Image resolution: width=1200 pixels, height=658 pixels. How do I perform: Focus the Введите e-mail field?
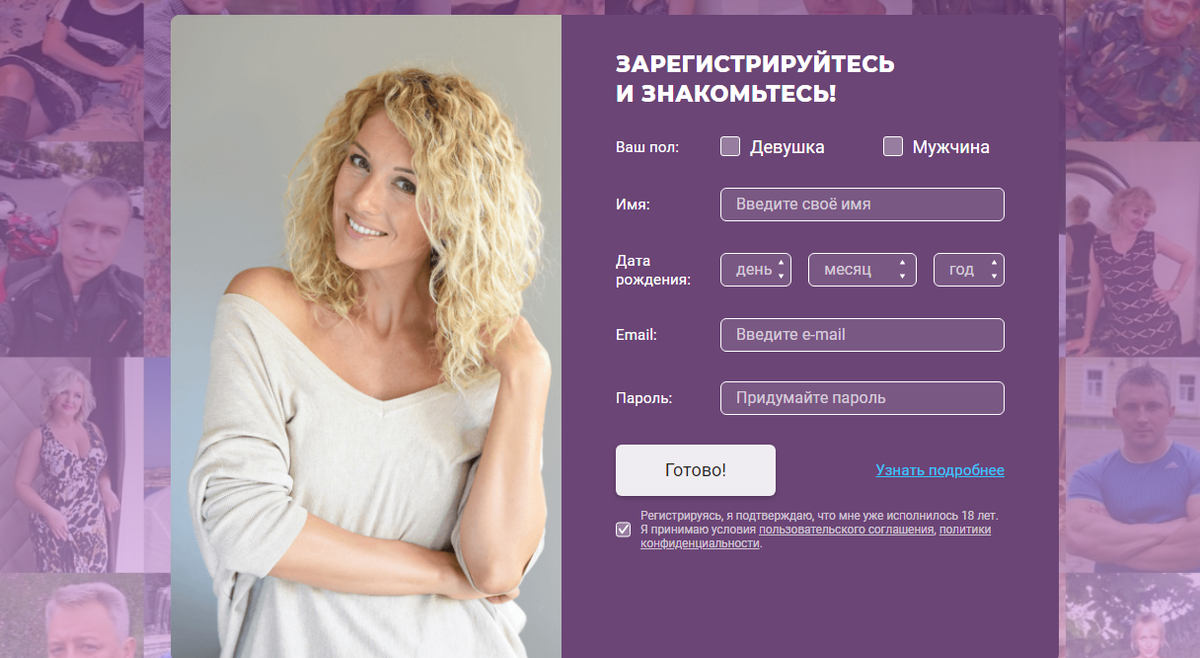click(862, 335)
